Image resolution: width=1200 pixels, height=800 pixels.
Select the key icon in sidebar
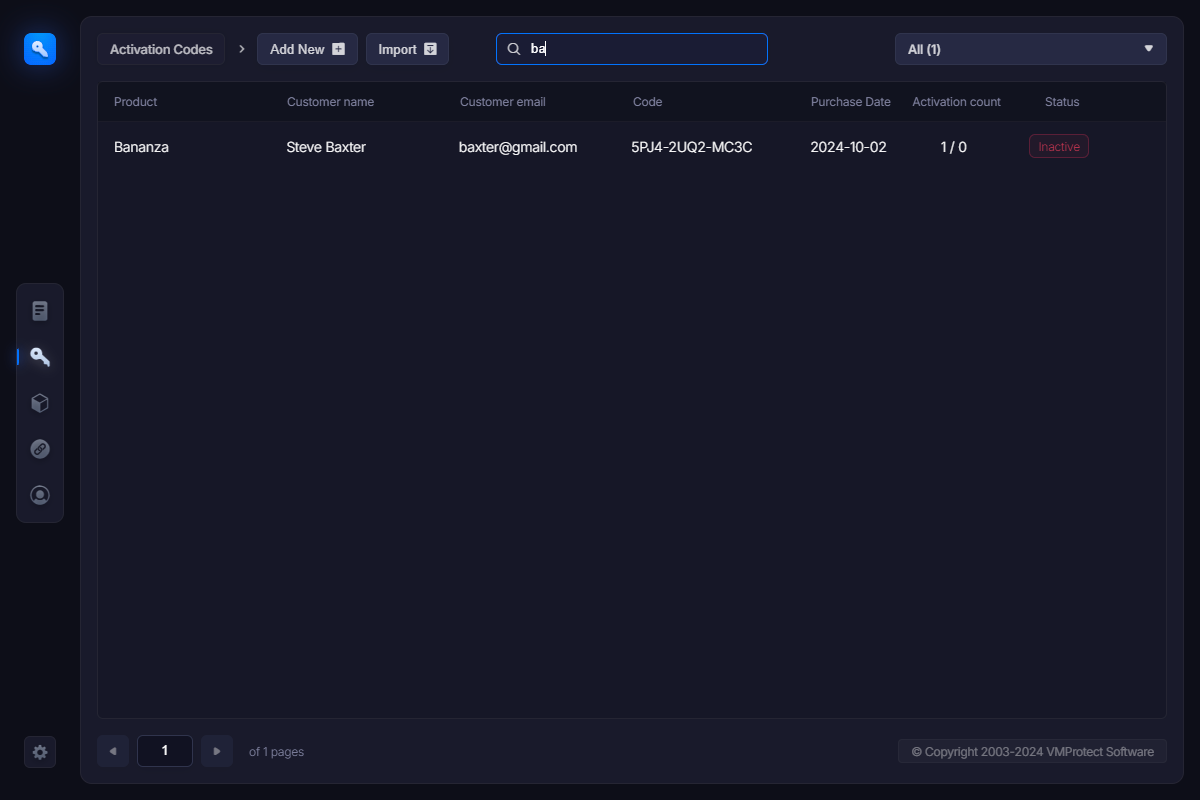(40, 357)
